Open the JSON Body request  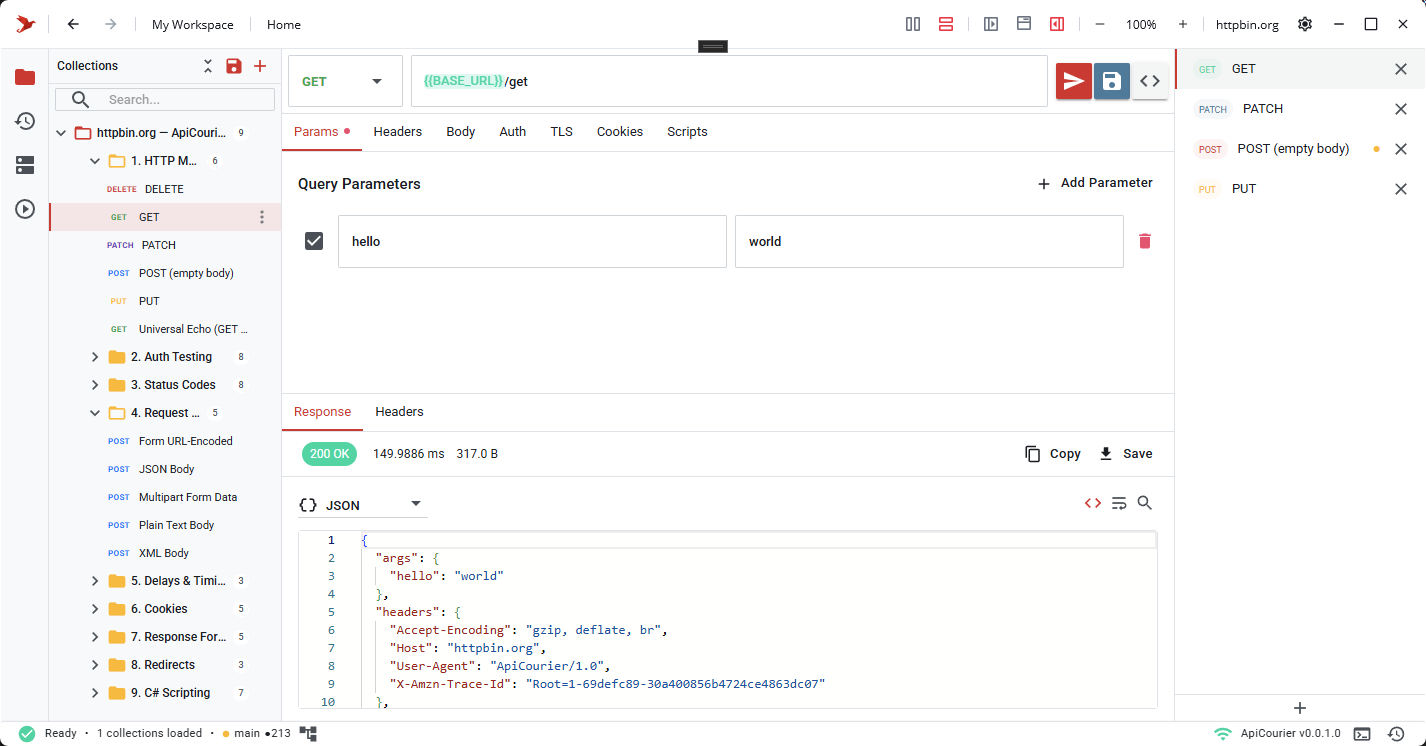point(165,469)
